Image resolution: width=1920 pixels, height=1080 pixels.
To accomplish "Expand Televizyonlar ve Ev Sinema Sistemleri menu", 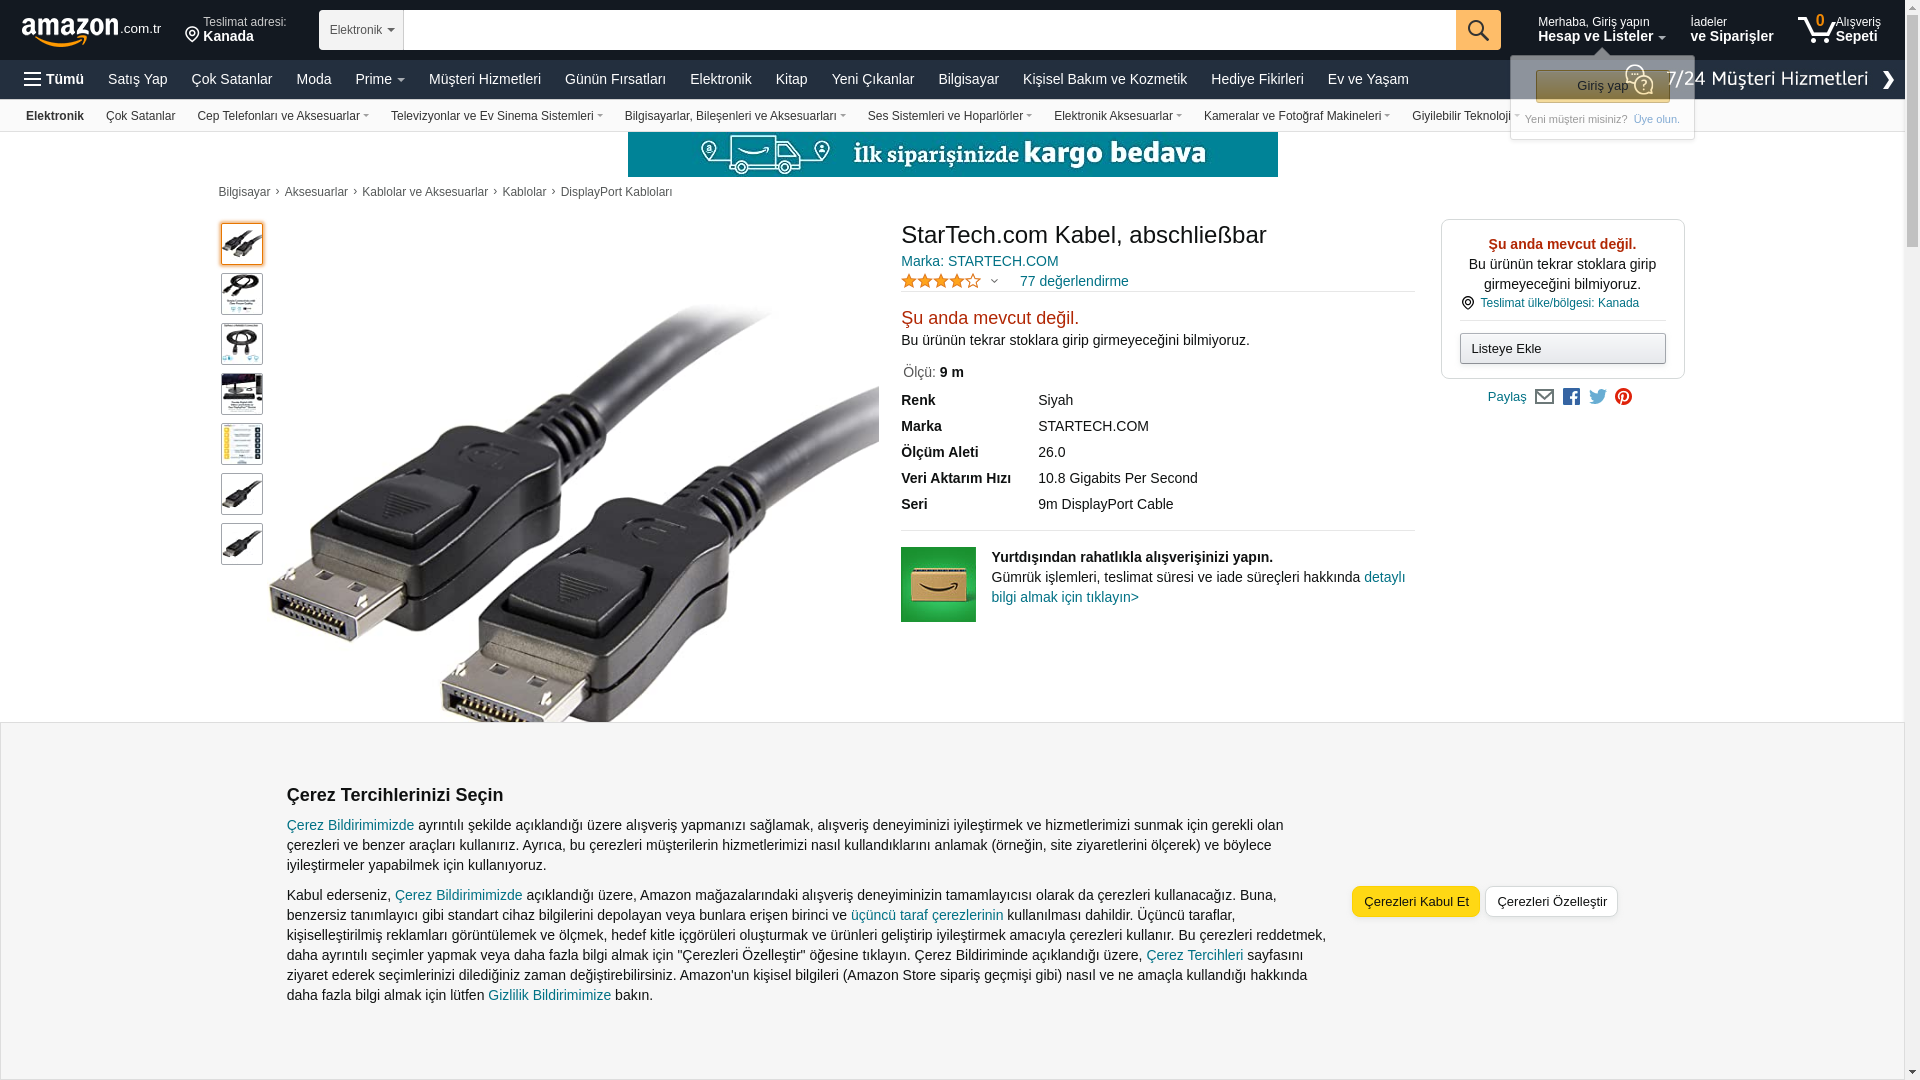I will point(497,116).
